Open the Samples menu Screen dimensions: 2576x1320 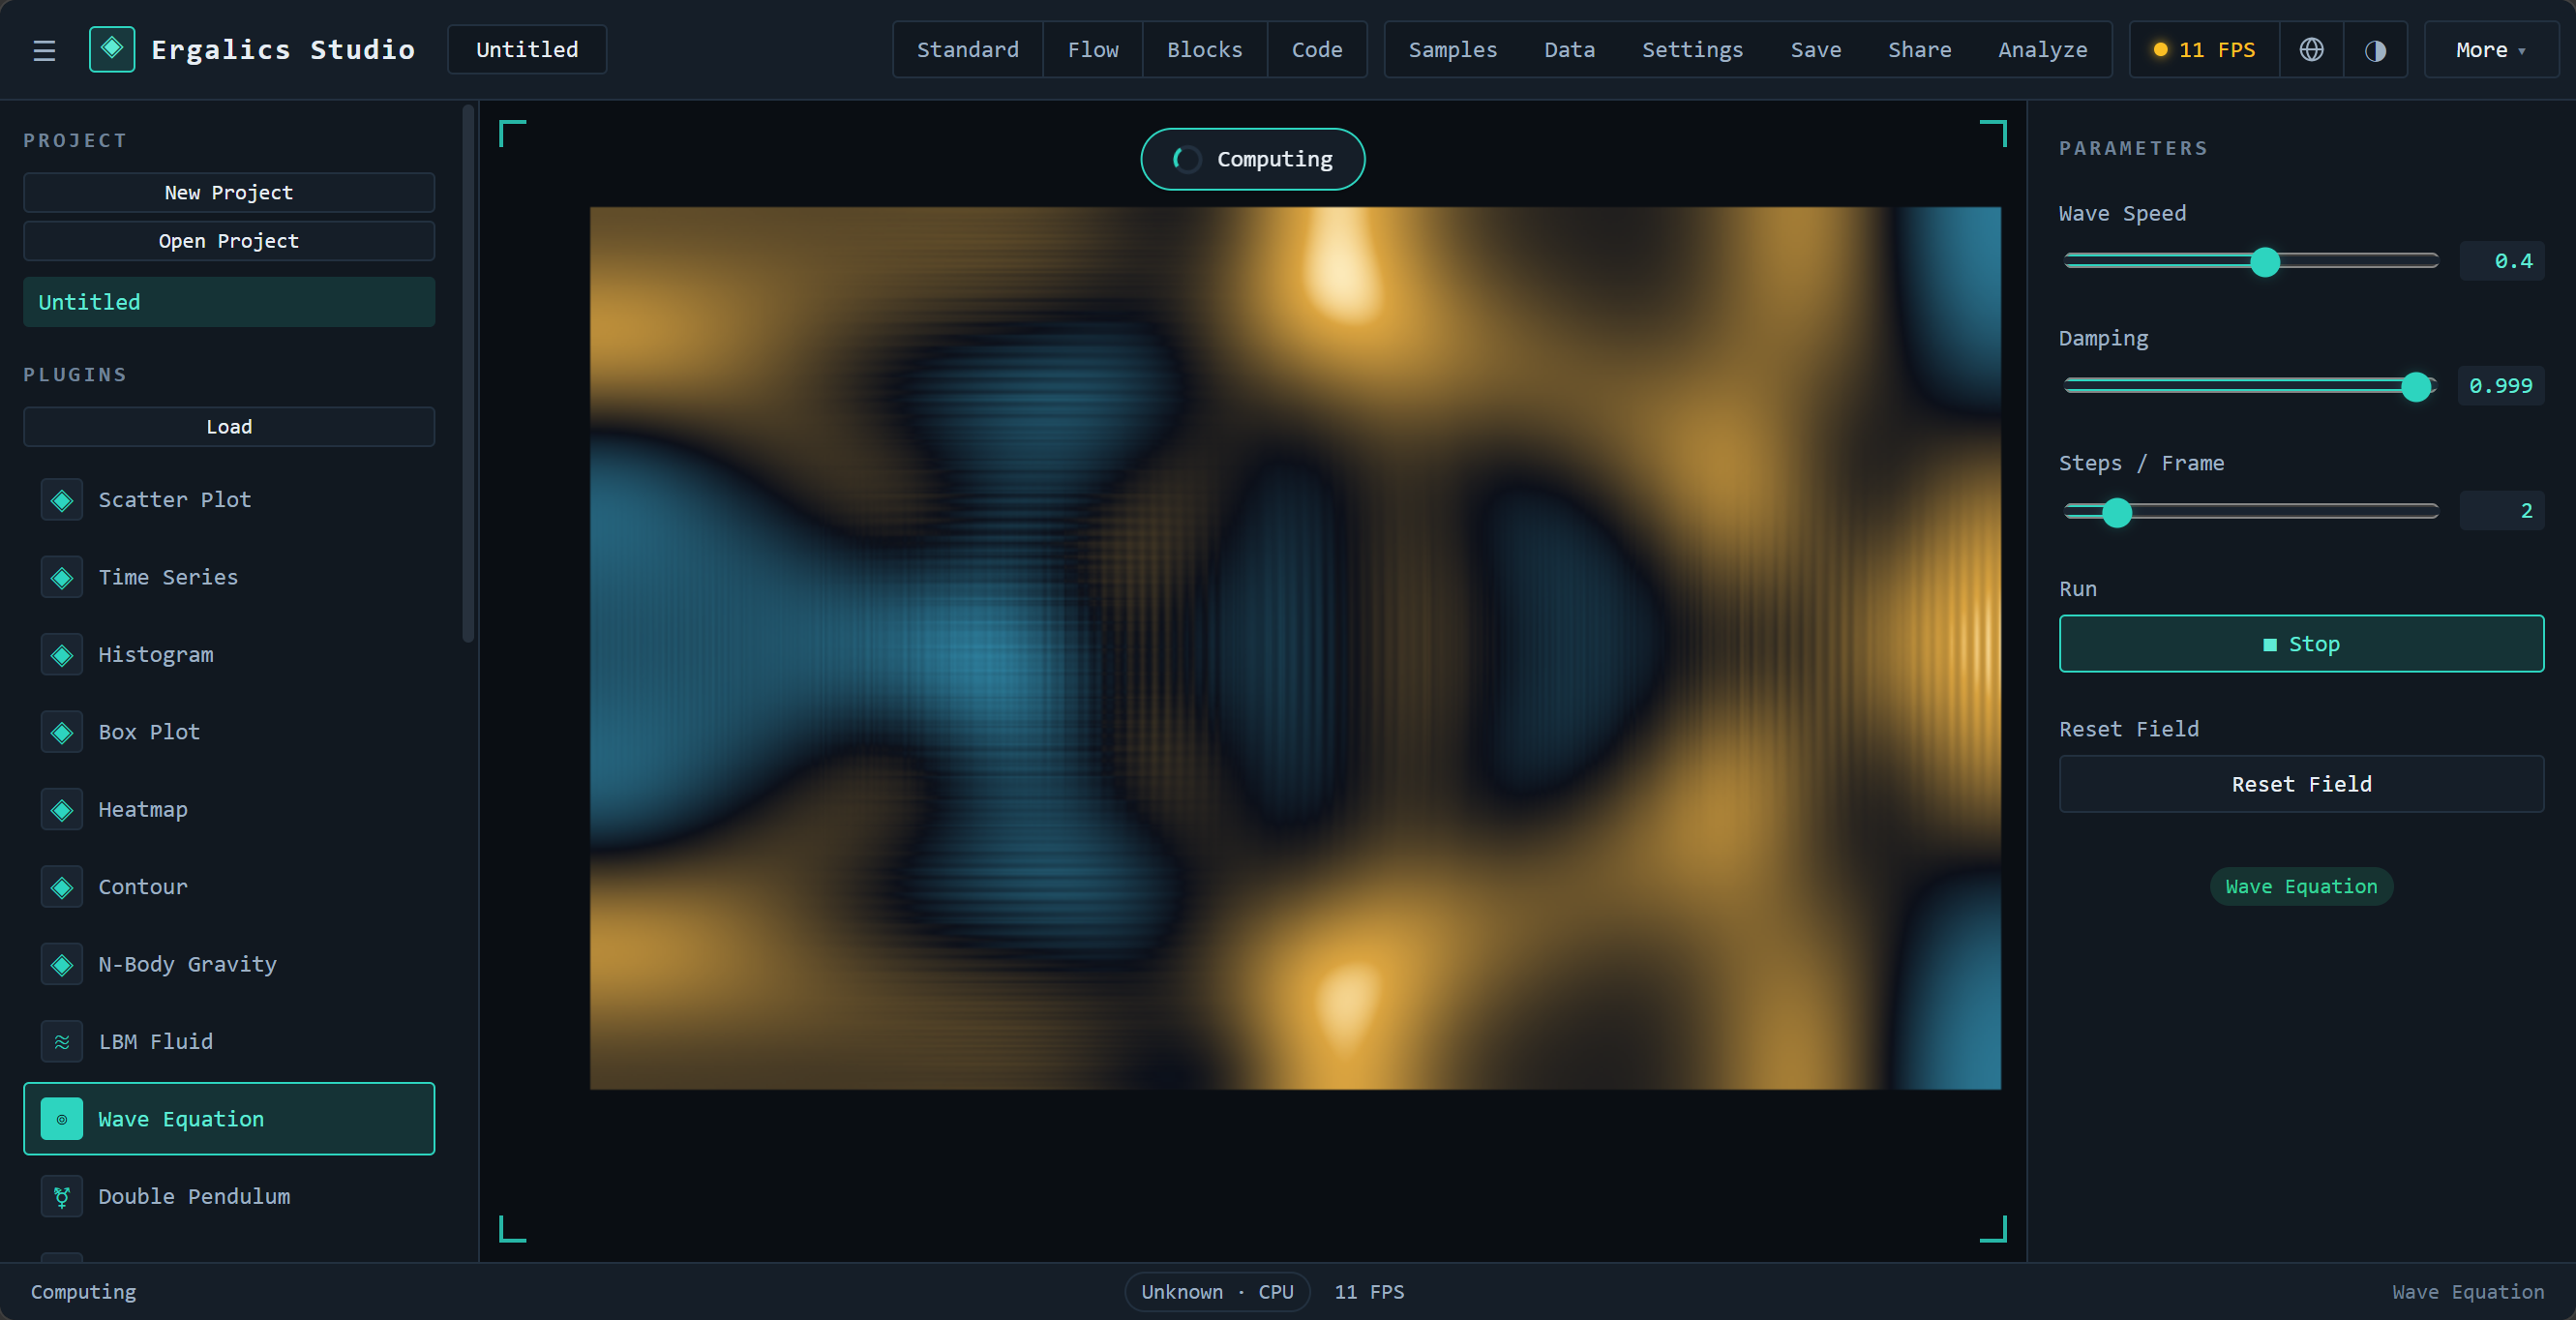point(1453,50)
